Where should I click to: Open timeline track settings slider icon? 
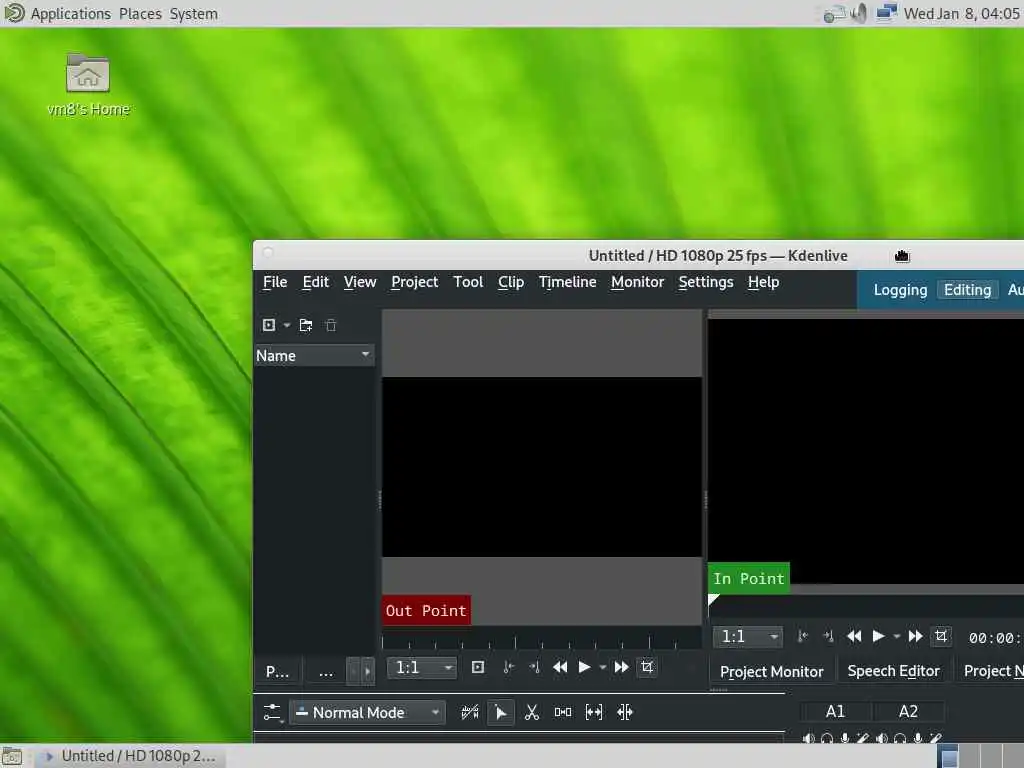coord(272,712)
